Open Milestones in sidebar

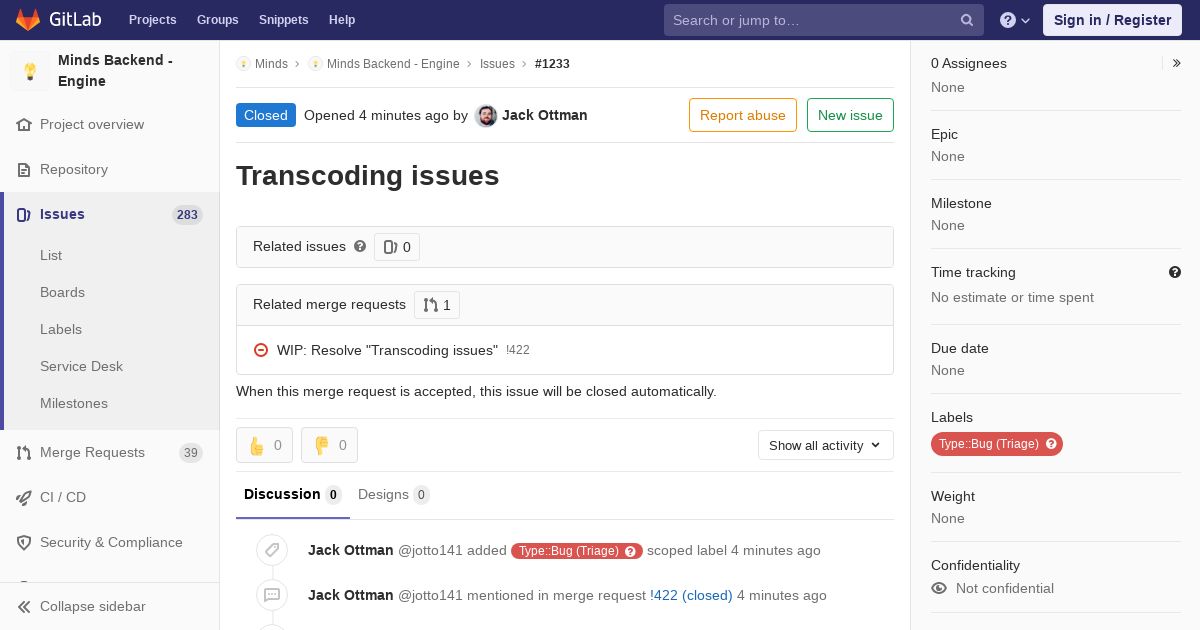tap(74, 404)
